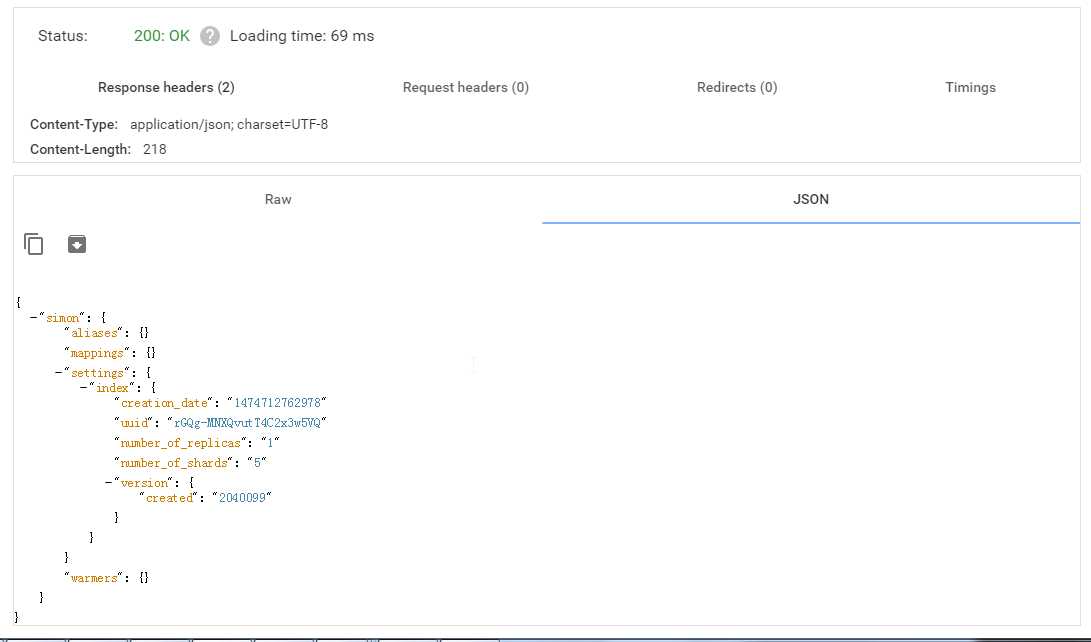Image resolution: width=1091 pixels, height=642 pixels.
Task: Show the Timings tab
Action: [x=970, y=88]
